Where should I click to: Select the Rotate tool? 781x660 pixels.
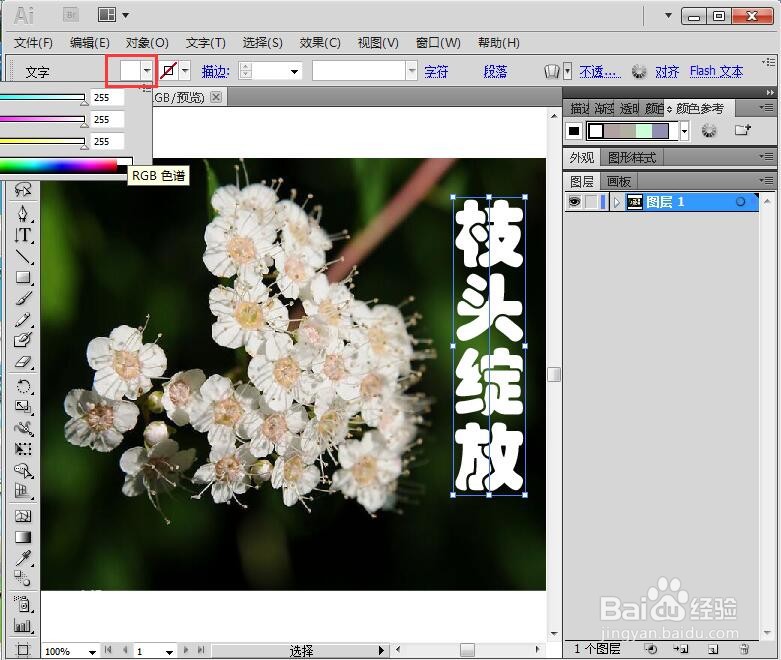tap(23, 386)
